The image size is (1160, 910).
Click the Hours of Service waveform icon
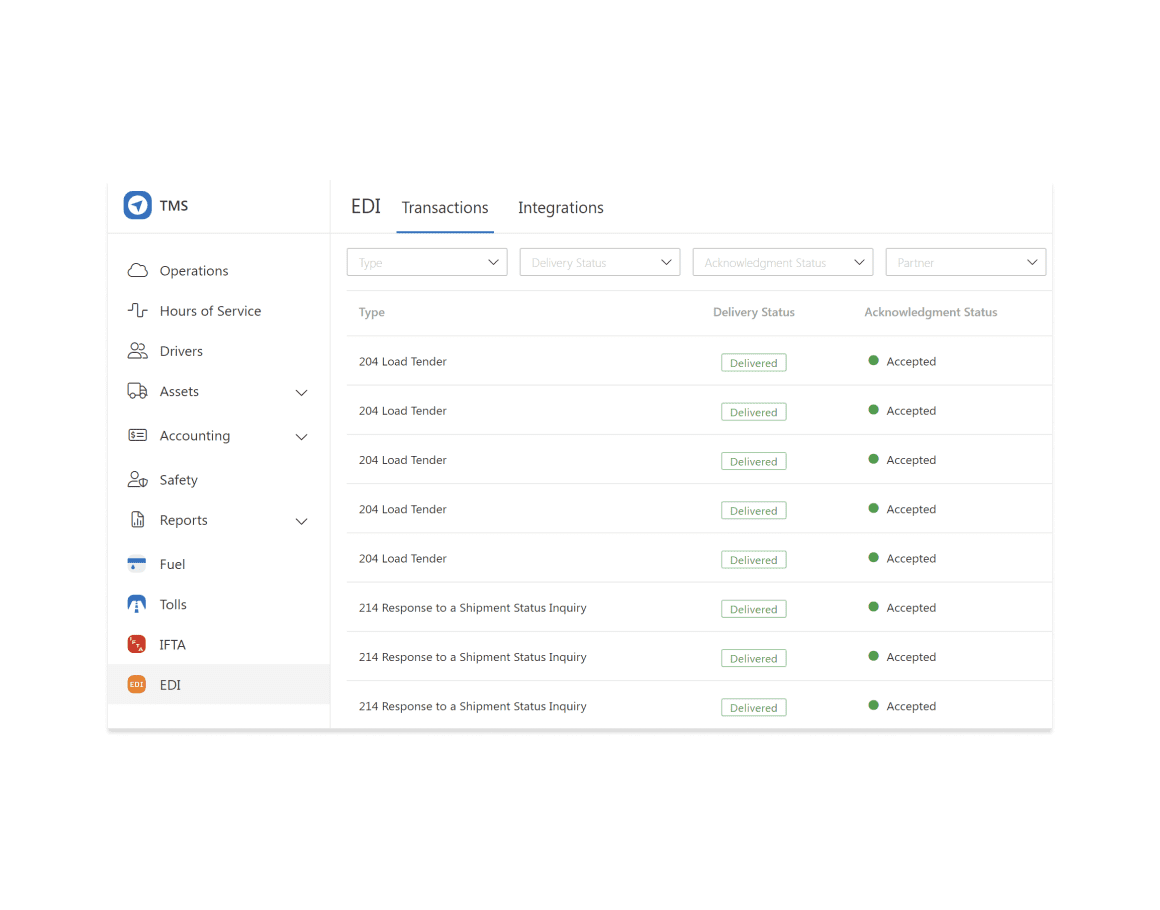point(137,310)
